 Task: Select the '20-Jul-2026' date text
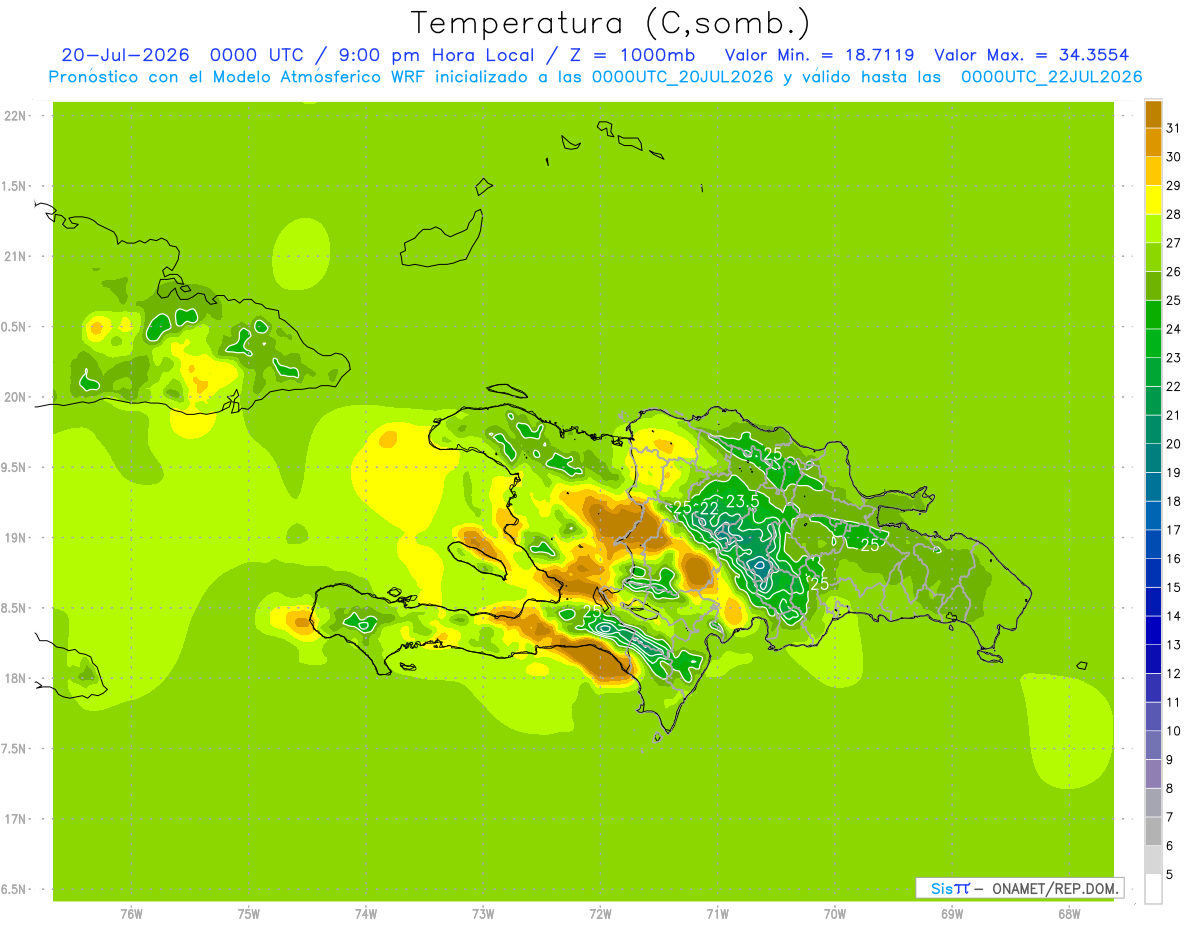click(126, 55)
